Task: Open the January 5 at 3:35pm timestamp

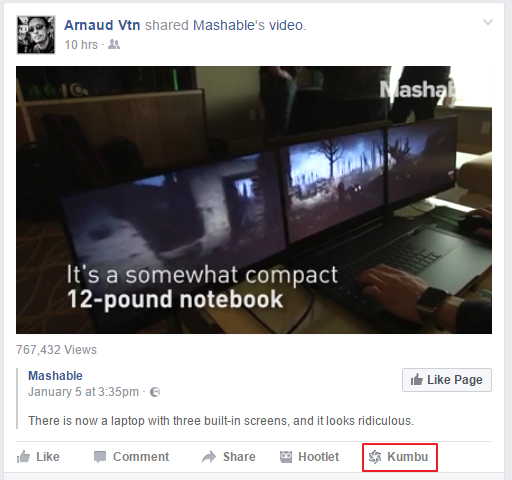Action: coord(83,392)
